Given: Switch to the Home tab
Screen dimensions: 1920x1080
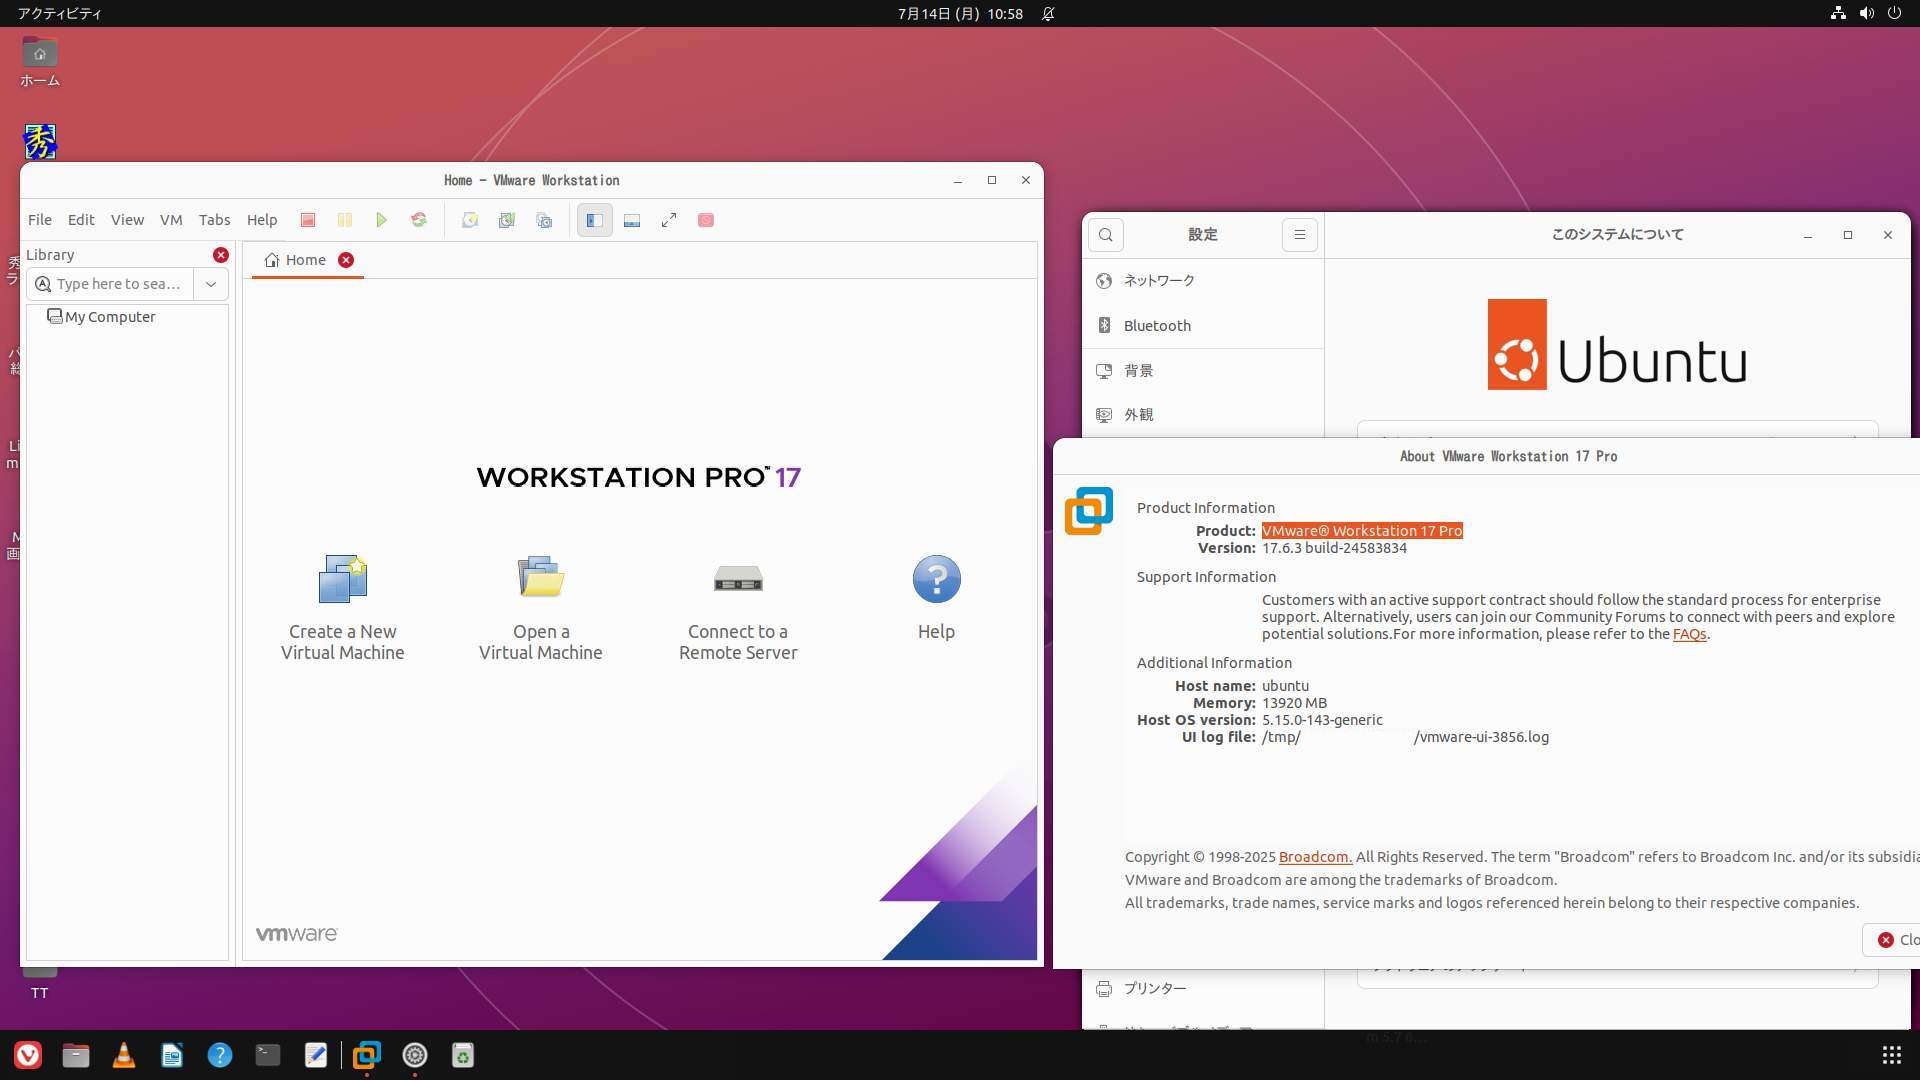Looking at the screenshot, I should 296,260.
